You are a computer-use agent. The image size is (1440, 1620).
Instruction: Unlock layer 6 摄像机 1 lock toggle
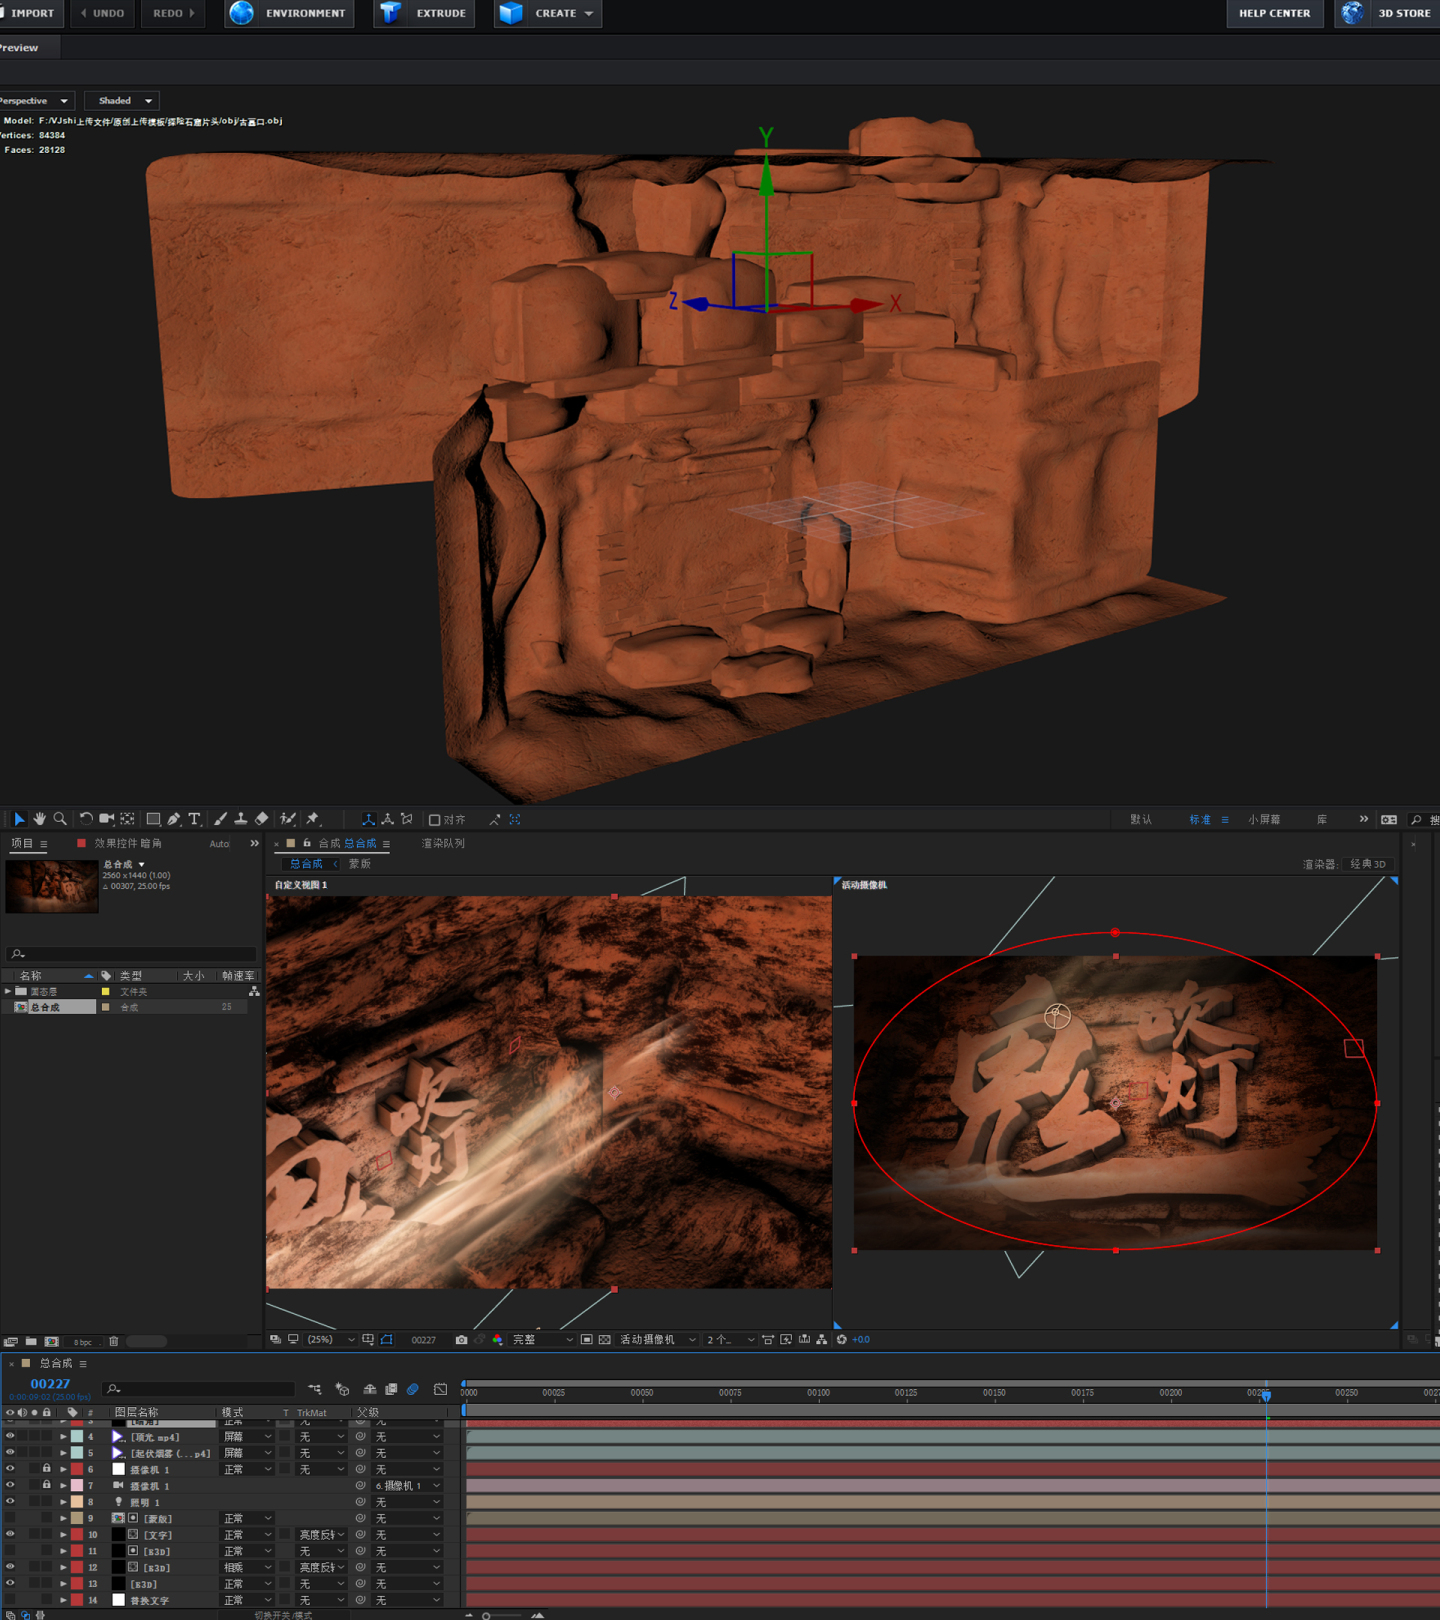tap(46, 1469)
